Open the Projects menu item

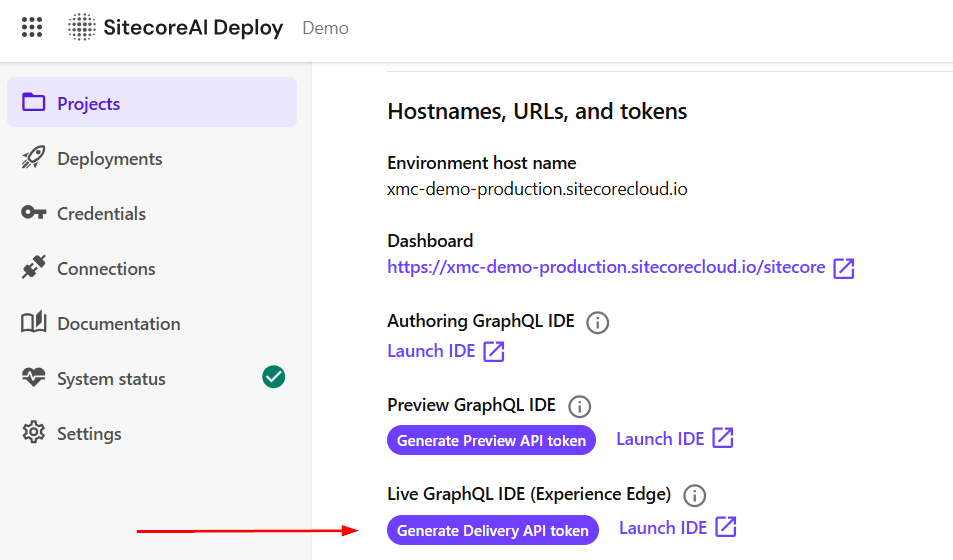click(152, 102)
